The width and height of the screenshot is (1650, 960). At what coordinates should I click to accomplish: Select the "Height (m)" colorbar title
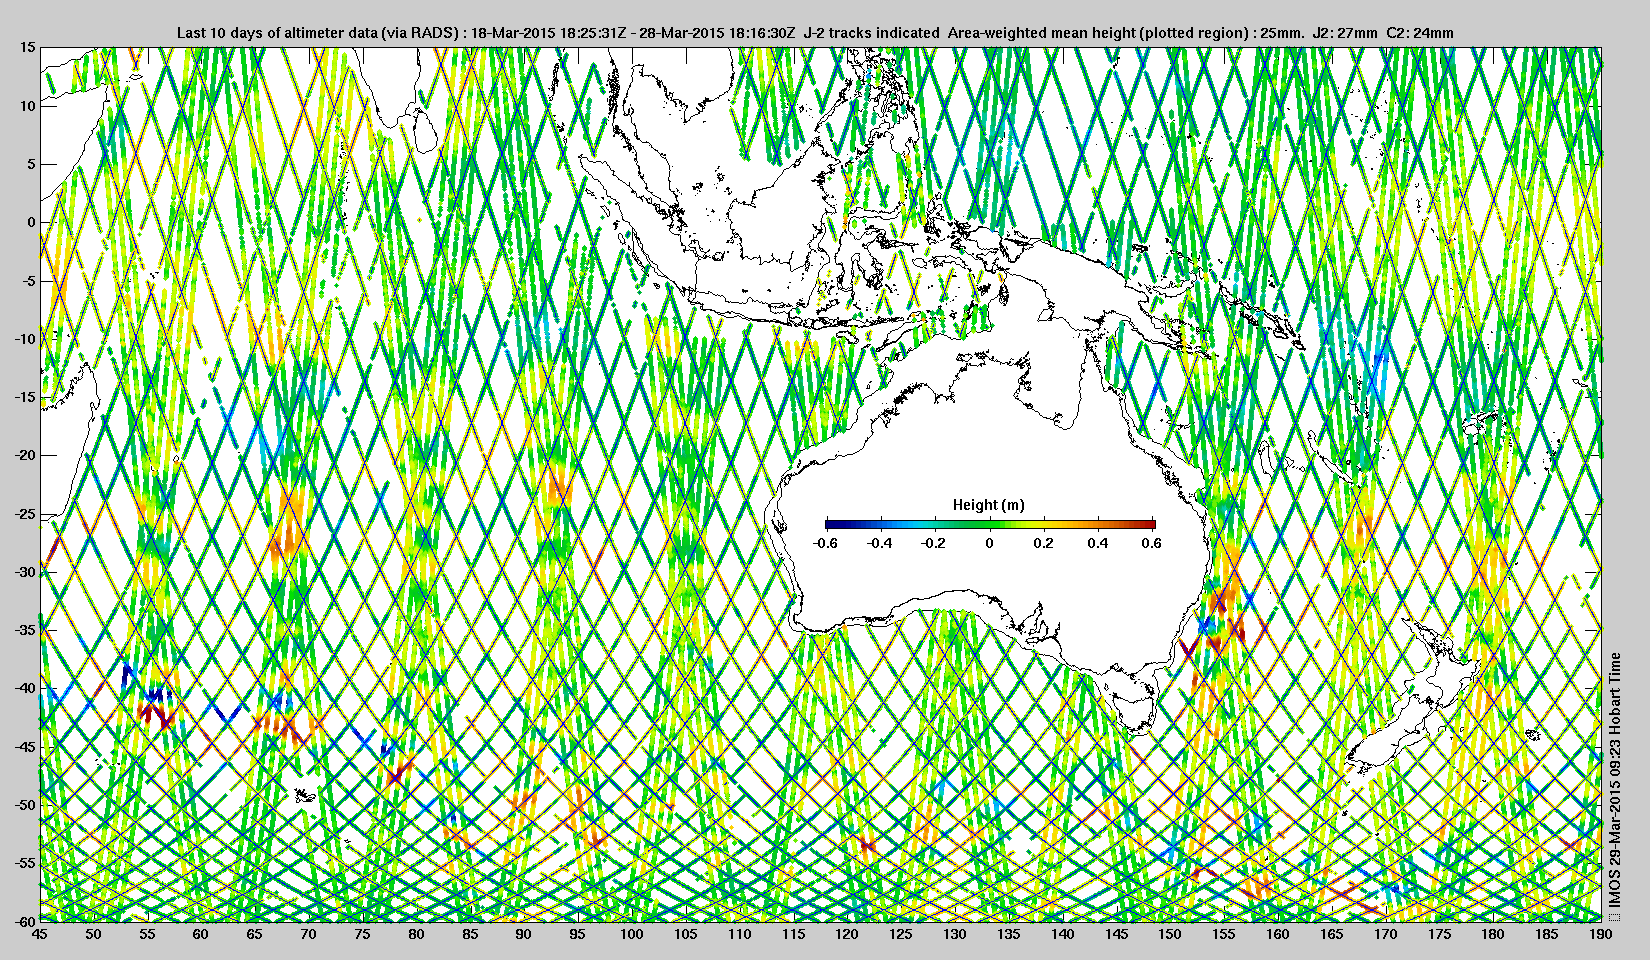tap(988, 505)
